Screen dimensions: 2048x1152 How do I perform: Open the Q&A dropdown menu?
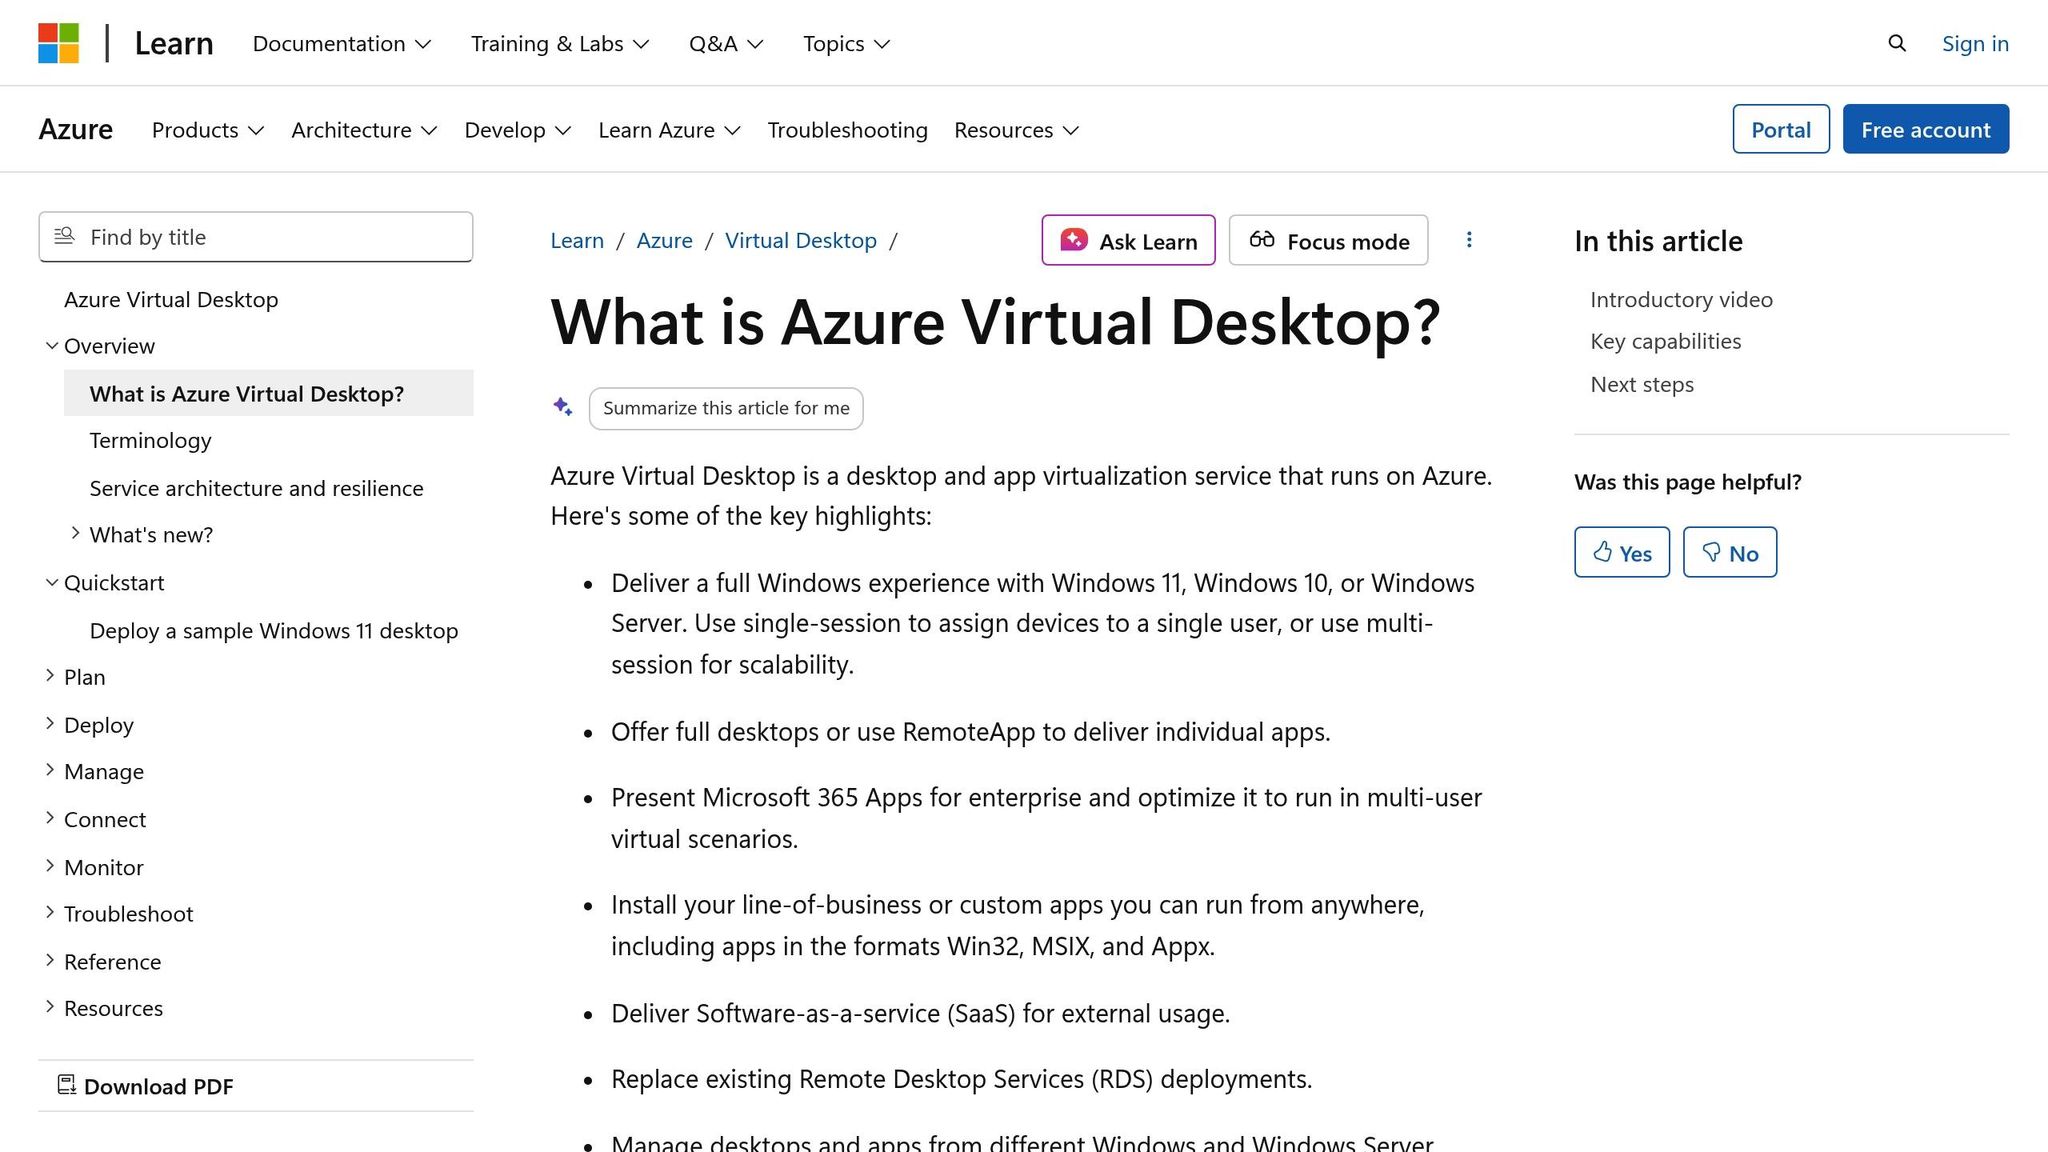click(x=726, y=43)
